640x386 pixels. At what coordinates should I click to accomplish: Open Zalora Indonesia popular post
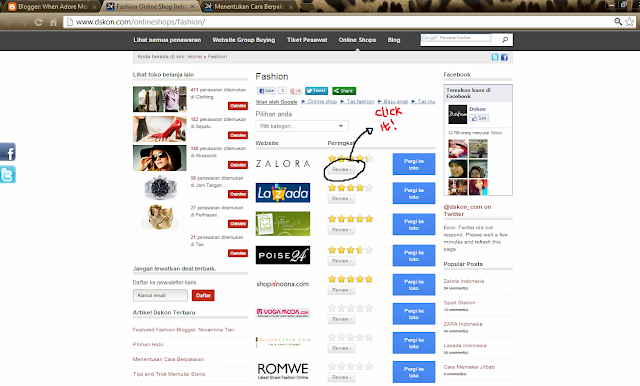tap(464, 281)
